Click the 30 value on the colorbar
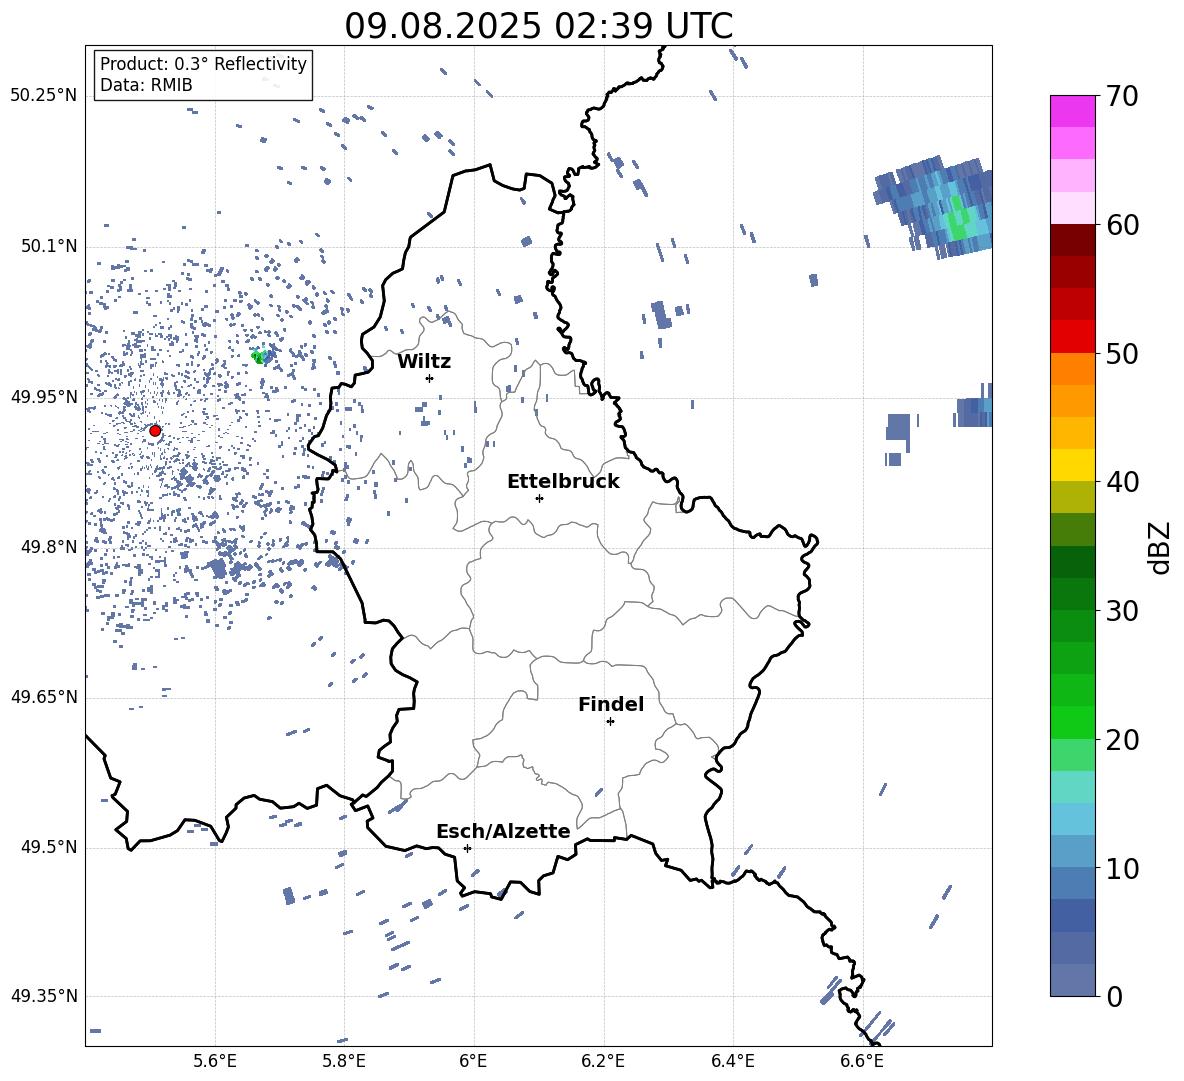Viewport: 1184px width, 1081px height. click(x=1122, y=611)
